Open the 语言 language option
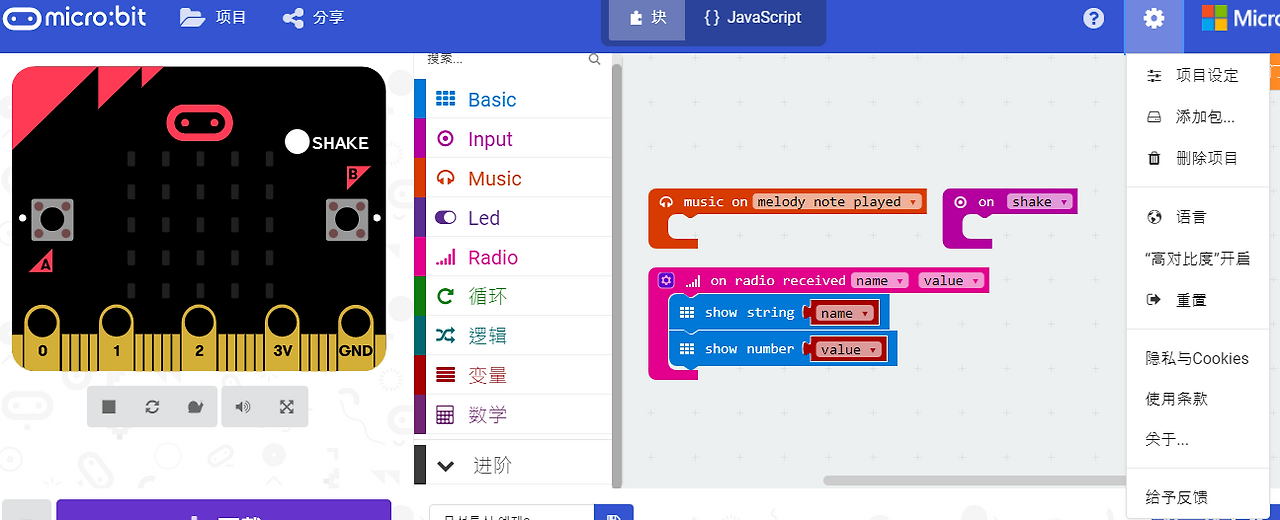 coord(1197,217)
